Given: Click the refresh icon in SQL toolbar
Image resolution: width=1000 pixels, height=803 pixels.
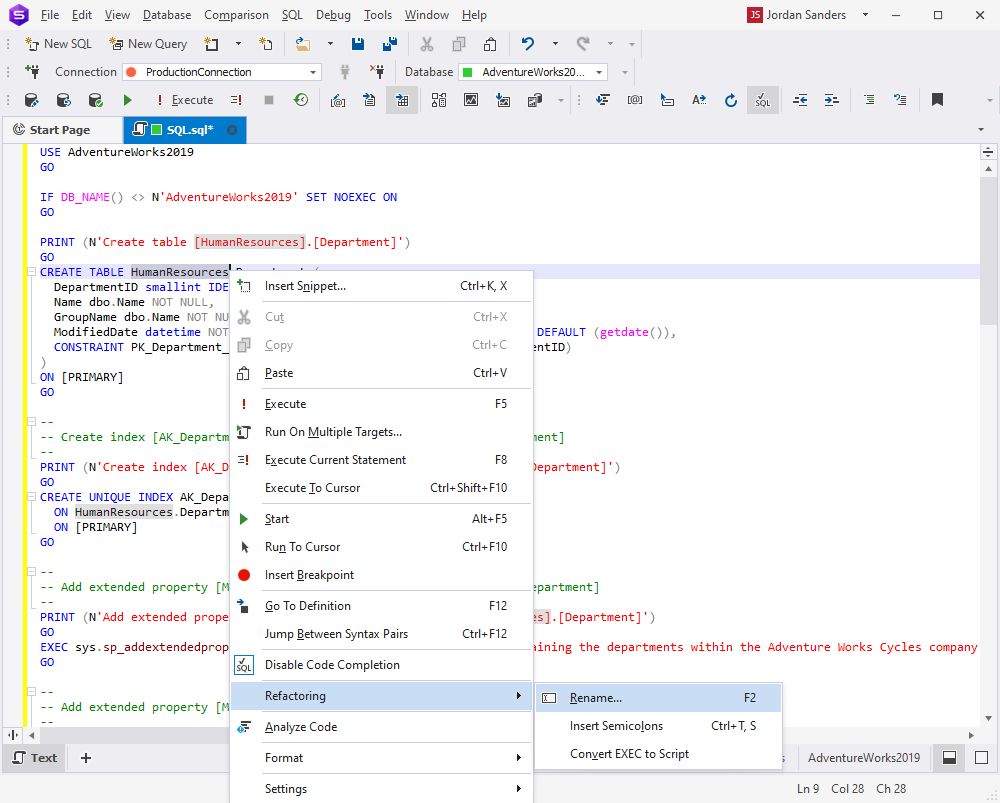Looking at the screenshot, I should [731, 100].
